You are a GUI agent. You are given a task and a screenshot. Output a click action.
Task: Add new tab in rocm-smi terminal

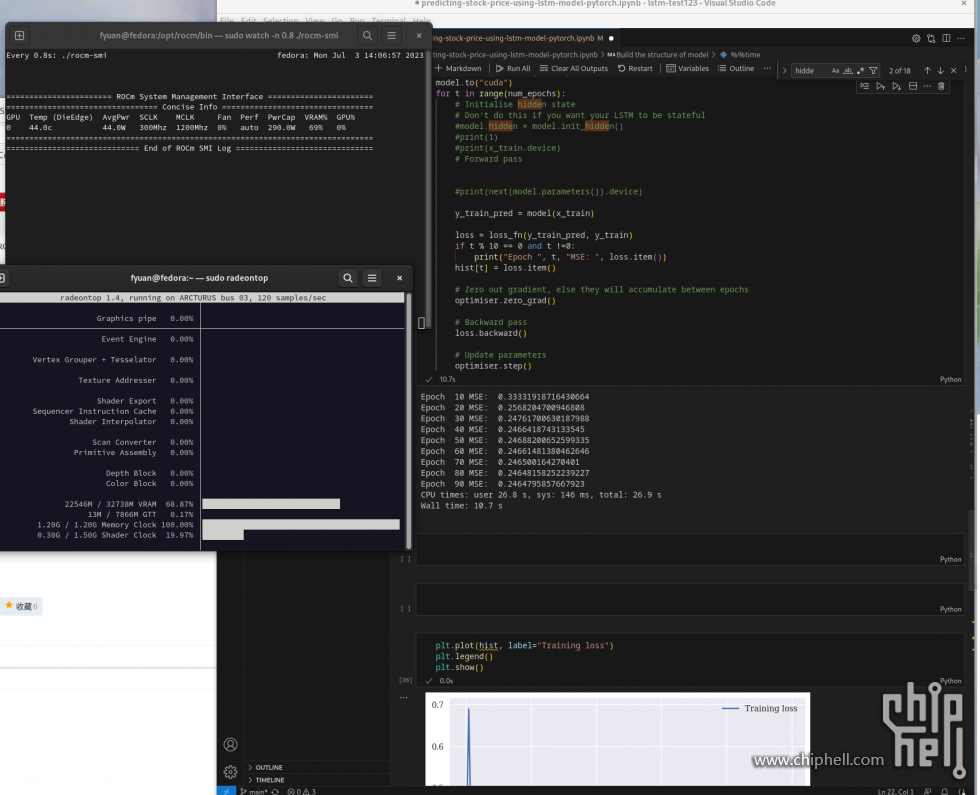[19, 36]
